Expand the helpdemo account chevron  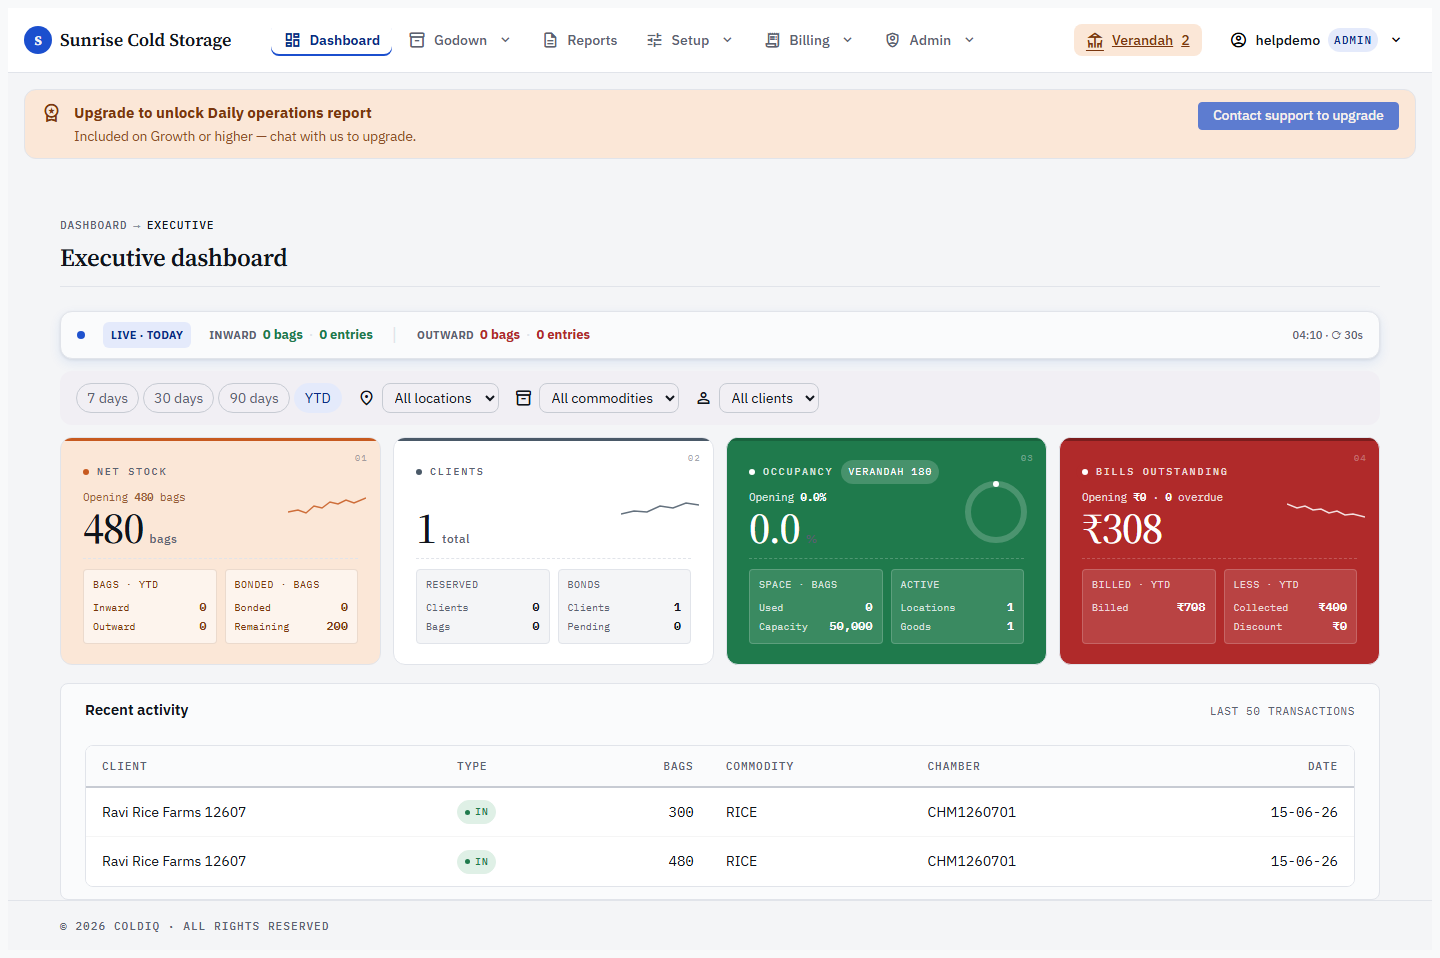coord(1396,40)
